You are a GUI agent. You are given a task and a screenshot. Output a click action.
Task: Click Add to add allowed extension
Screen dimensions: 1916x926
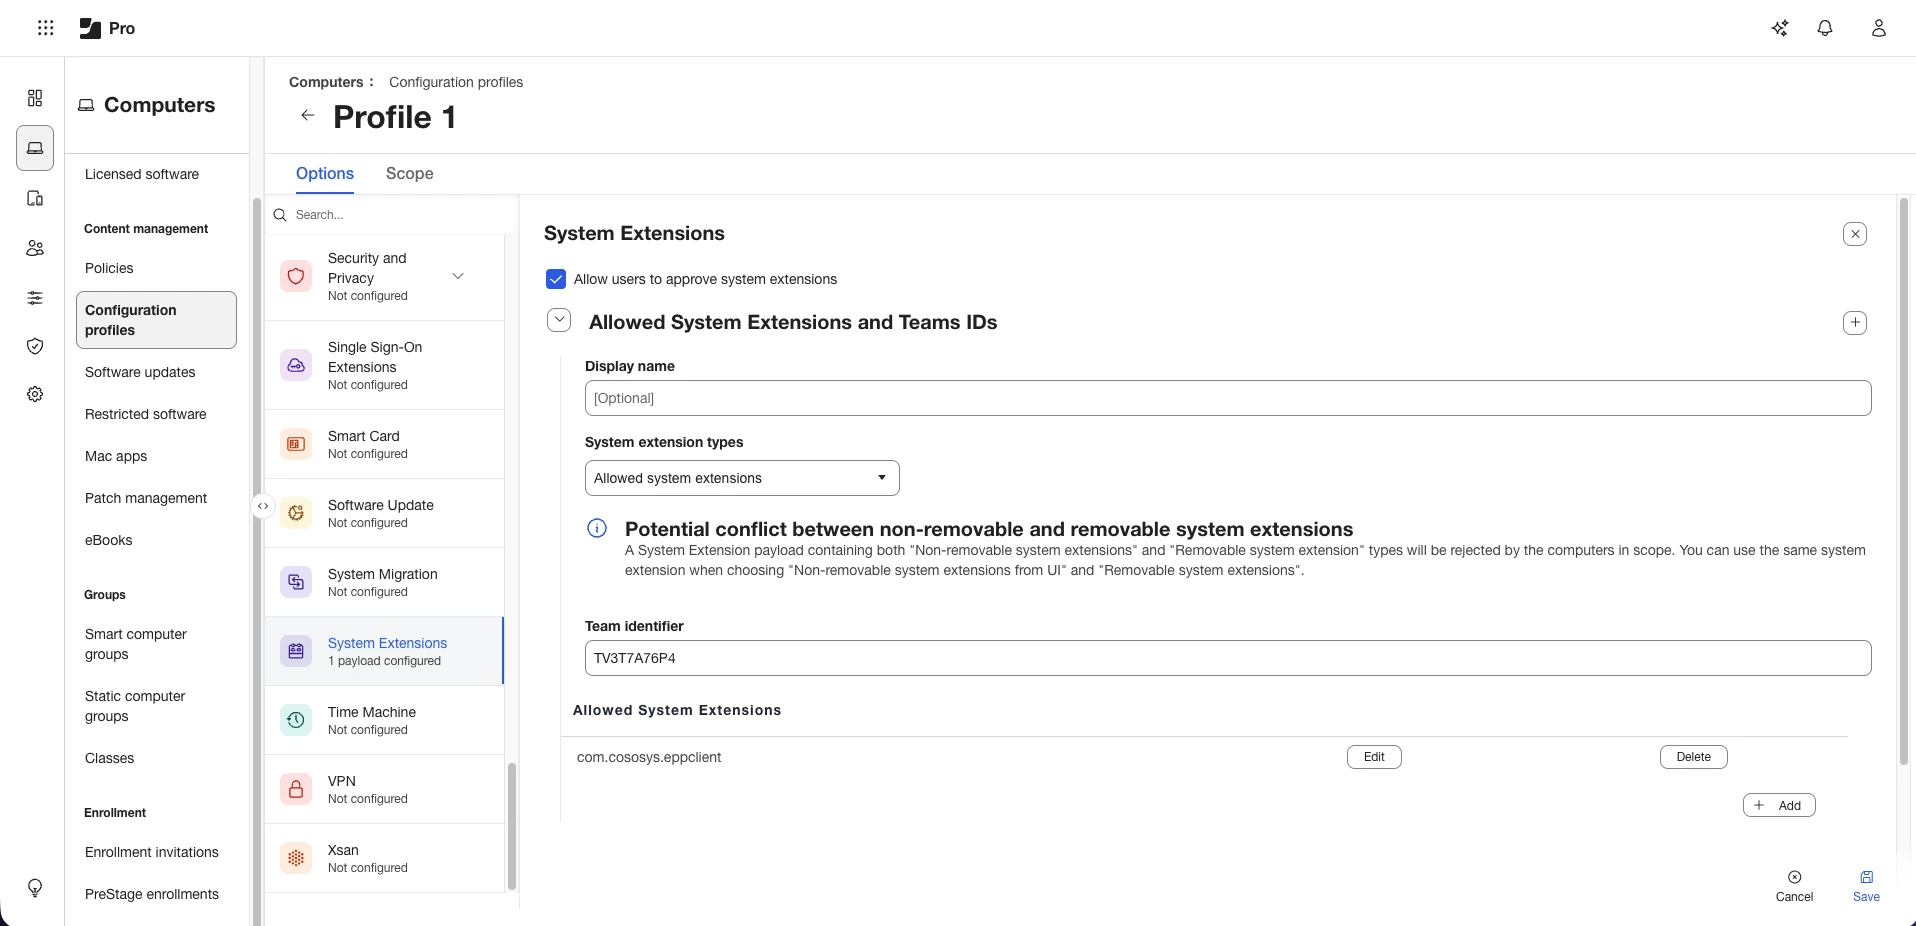point(1779,805)
